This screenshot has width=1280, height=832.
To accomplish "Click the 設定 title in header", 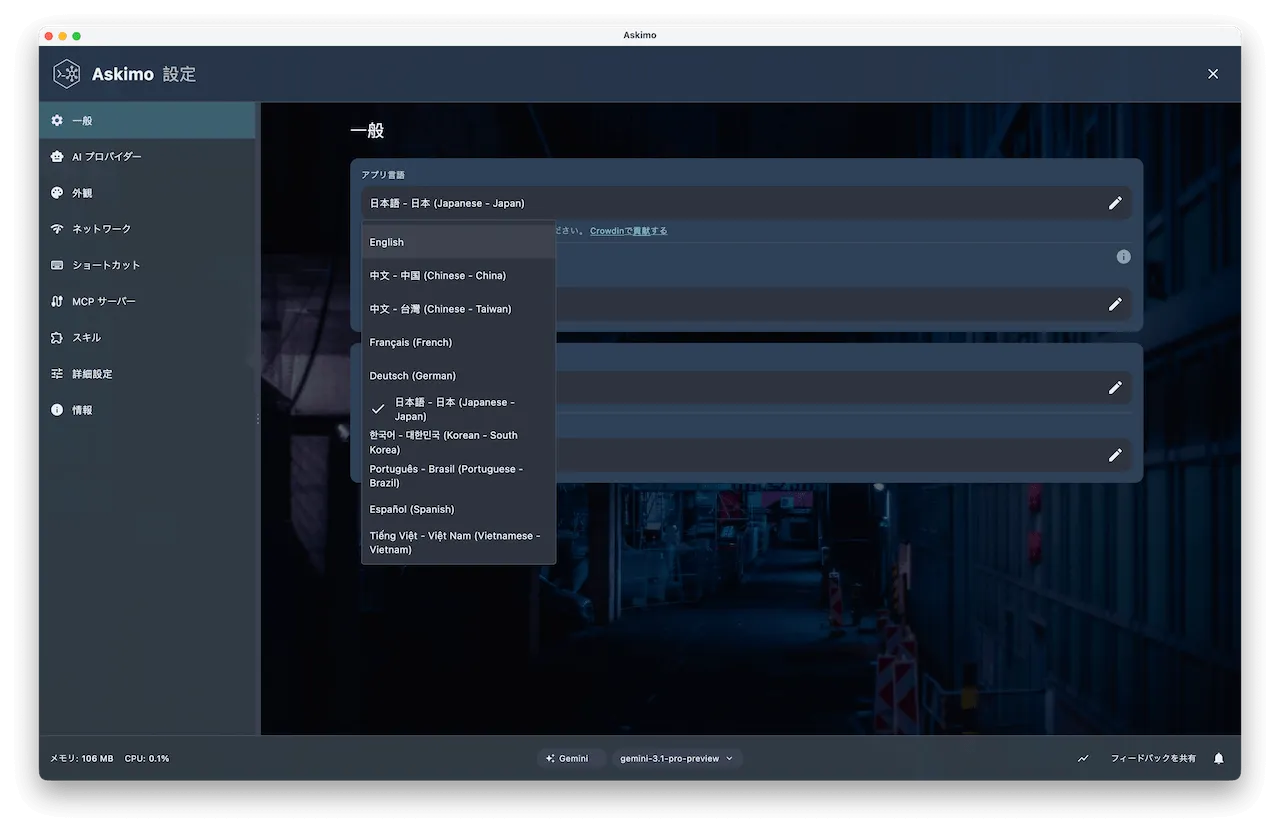I will pyautogui.click(x=179, y=74).
